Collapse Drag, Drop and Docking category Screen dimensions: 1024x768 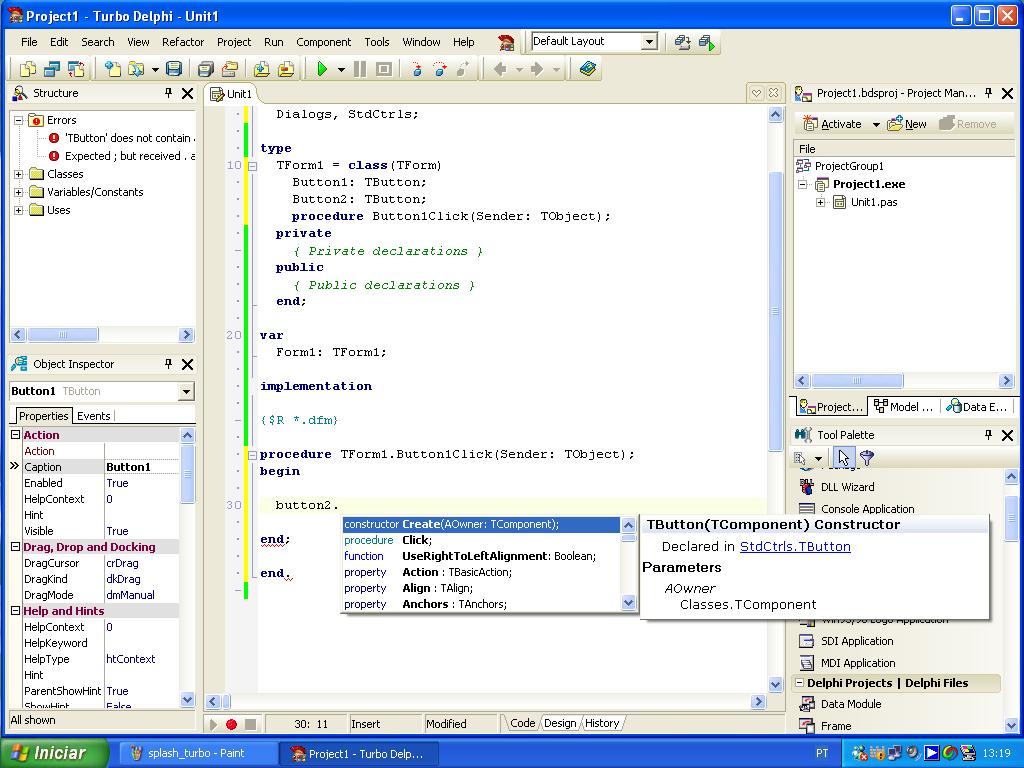[15, 547]
